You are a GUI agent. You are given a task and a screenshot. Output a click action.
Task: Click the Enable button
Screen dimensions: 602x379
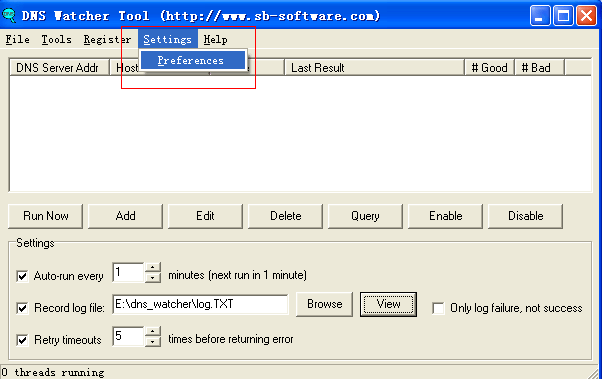[445, 216]
